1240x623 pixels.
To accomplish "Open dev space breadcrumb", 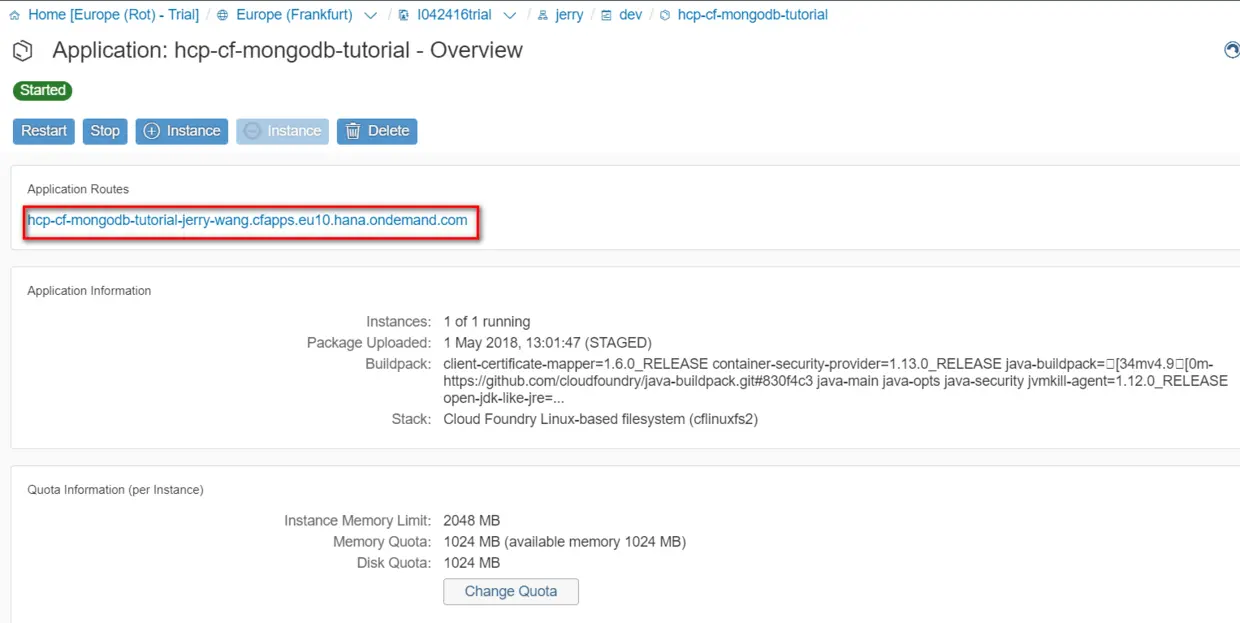I will [631, 15].
